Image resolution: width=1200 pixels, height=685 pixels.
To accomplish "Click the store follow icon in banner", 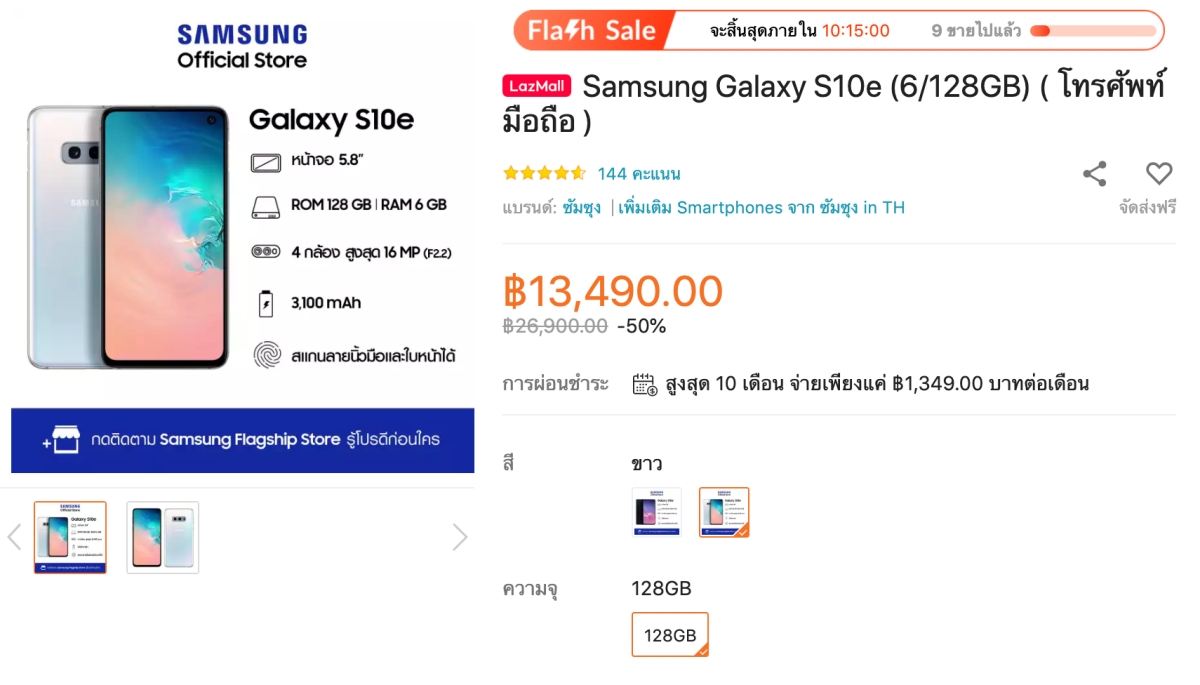I will coord(62,440).
